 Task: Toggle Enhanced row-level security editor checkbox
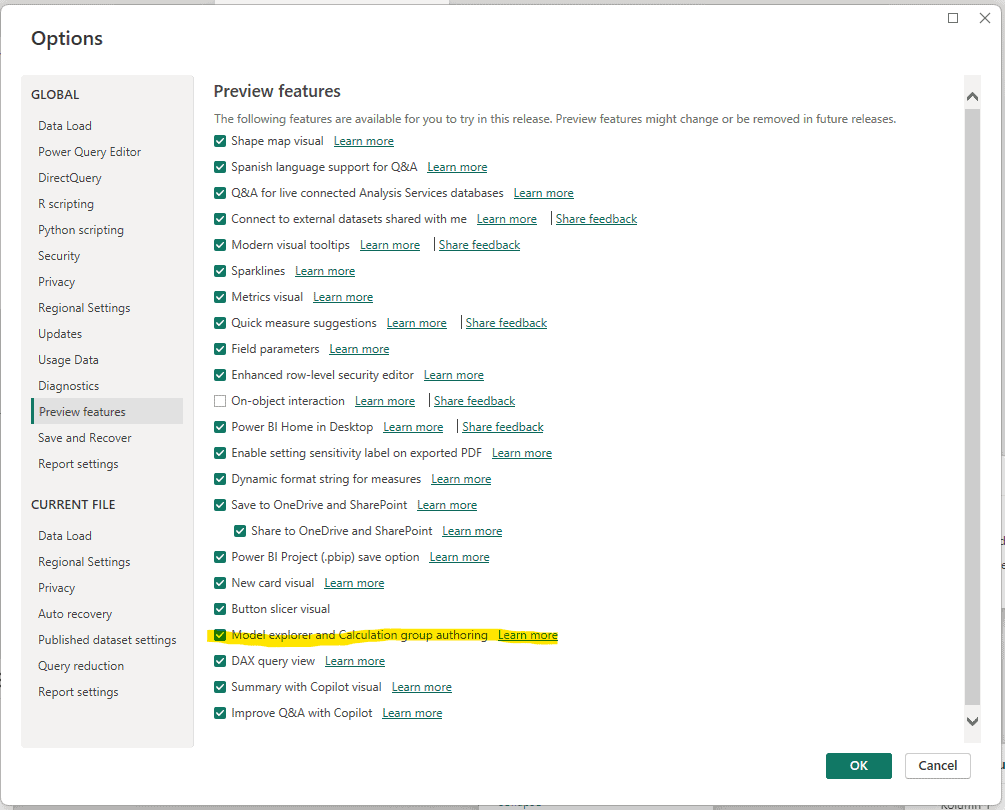pyautogui.click(x=220, y=375)
